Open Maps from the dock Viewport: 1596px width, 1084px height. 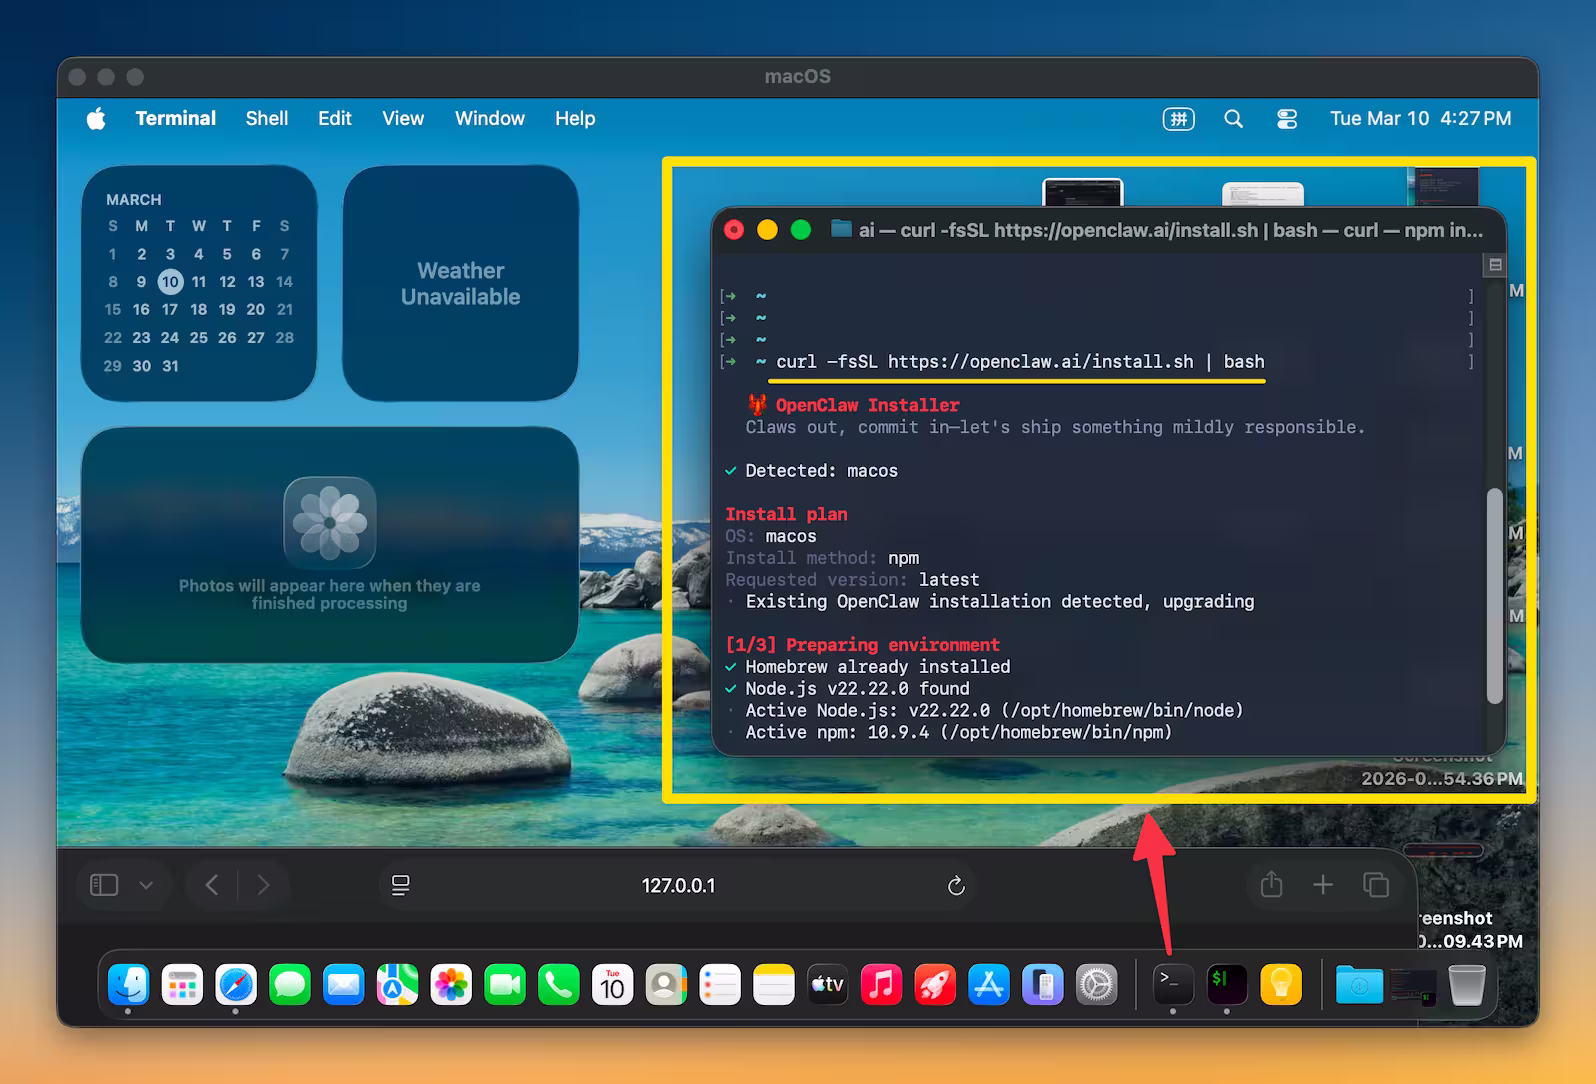coord(397,985)
